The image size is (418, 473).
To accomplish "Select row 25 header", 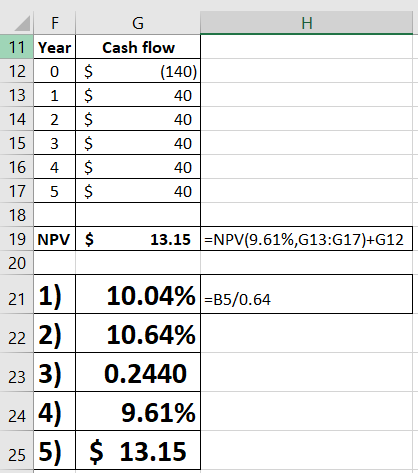I will [x=17, y=450].
